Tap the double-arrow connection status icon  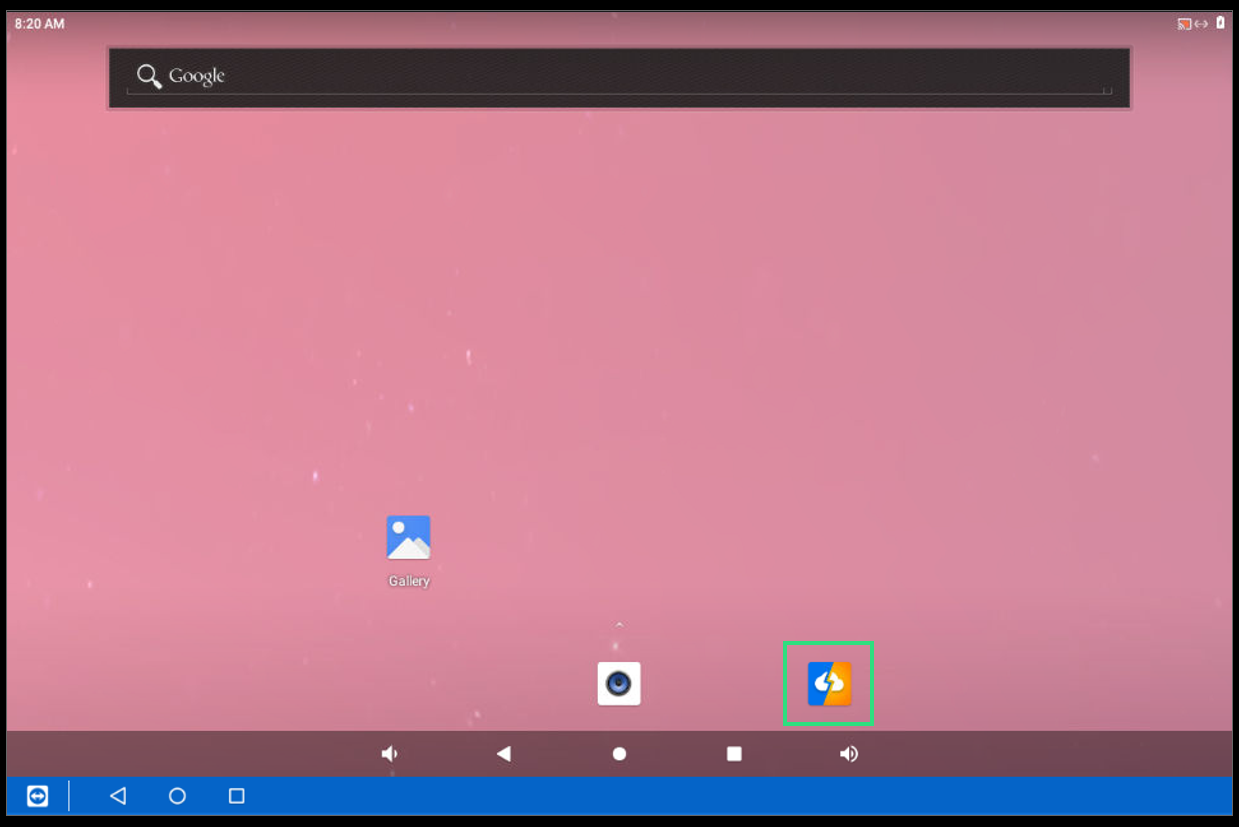pos(1201,24)
